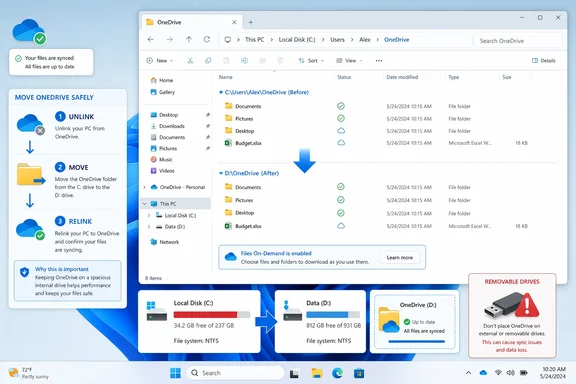The width and height of the screenshot is (576, 384).
Task: Click 'Local Disk (C:)' in the address breadcrumb
Action: click(x=297, y=40)
